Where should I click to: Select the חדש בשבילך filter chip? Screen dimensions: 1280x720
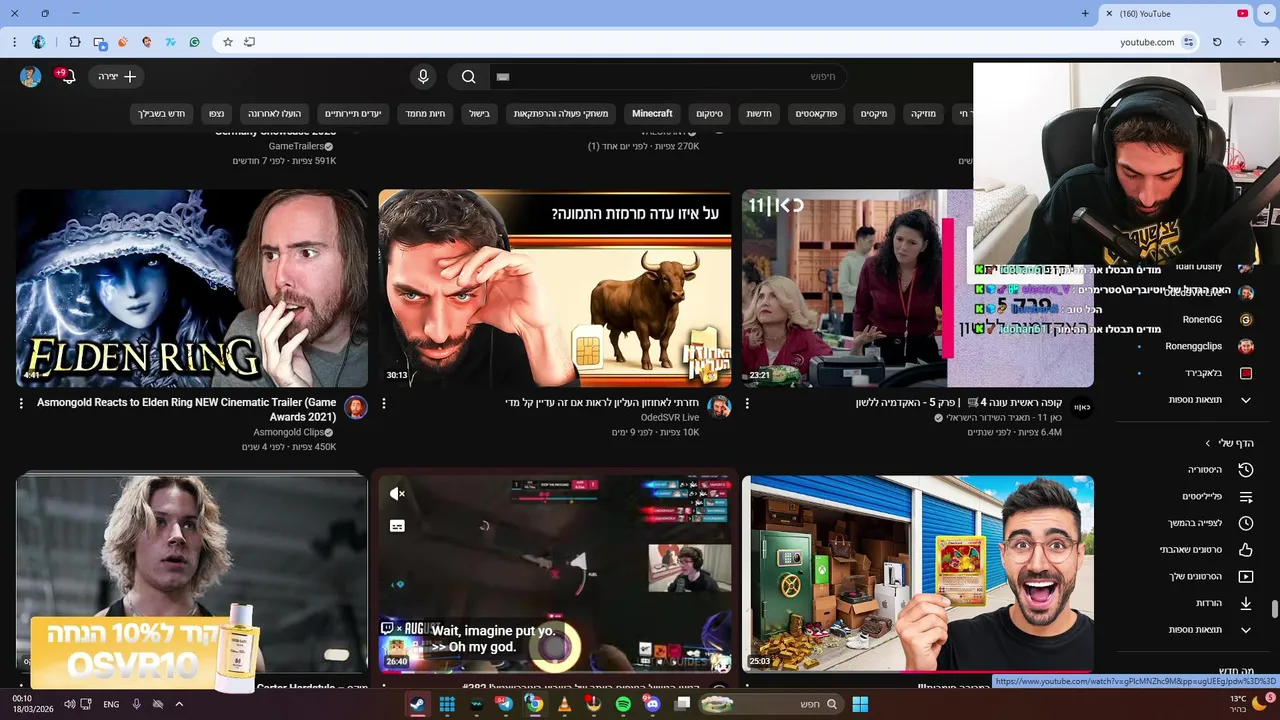pos(162,114)
